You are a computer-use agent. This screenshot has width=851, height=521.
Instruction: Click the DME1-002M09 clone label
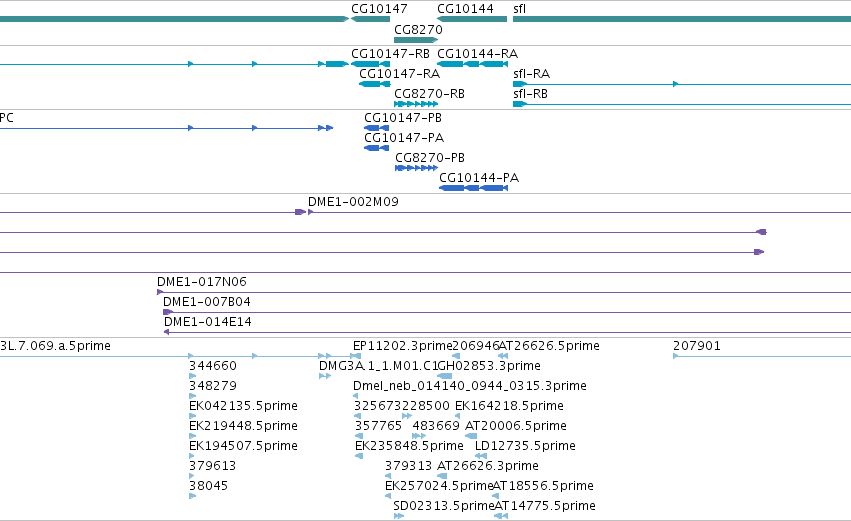pos(353,202)
